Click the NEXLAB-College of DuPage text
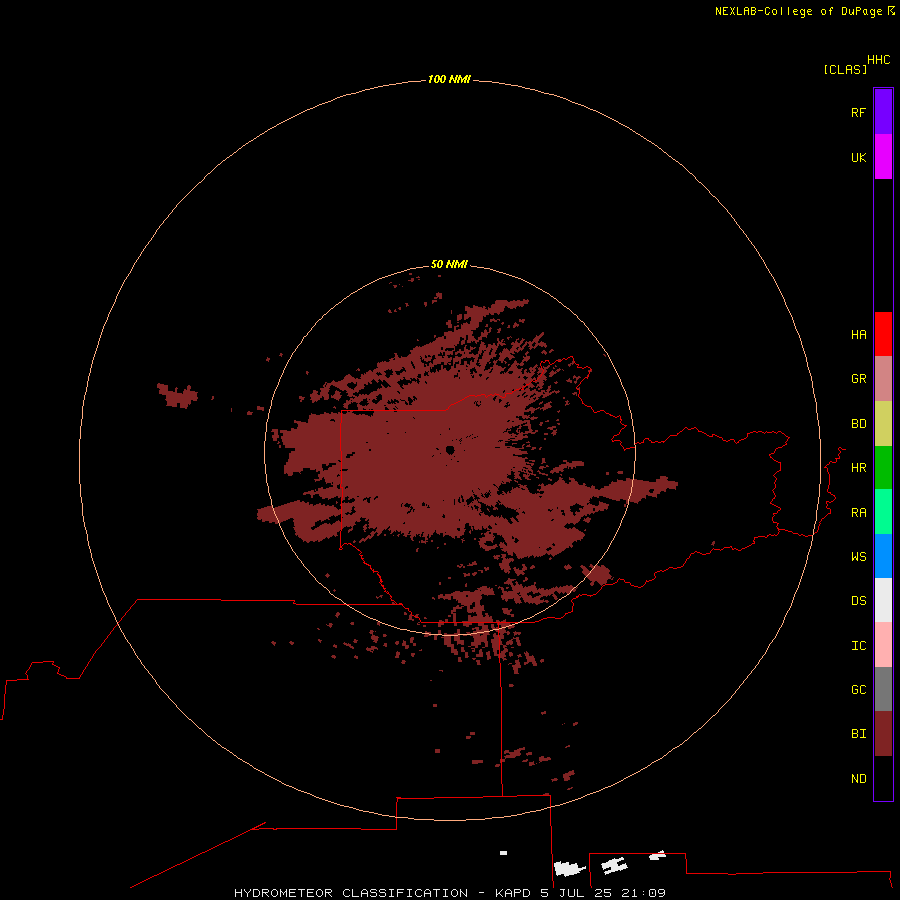900x900 pixels. pos(798,11)
